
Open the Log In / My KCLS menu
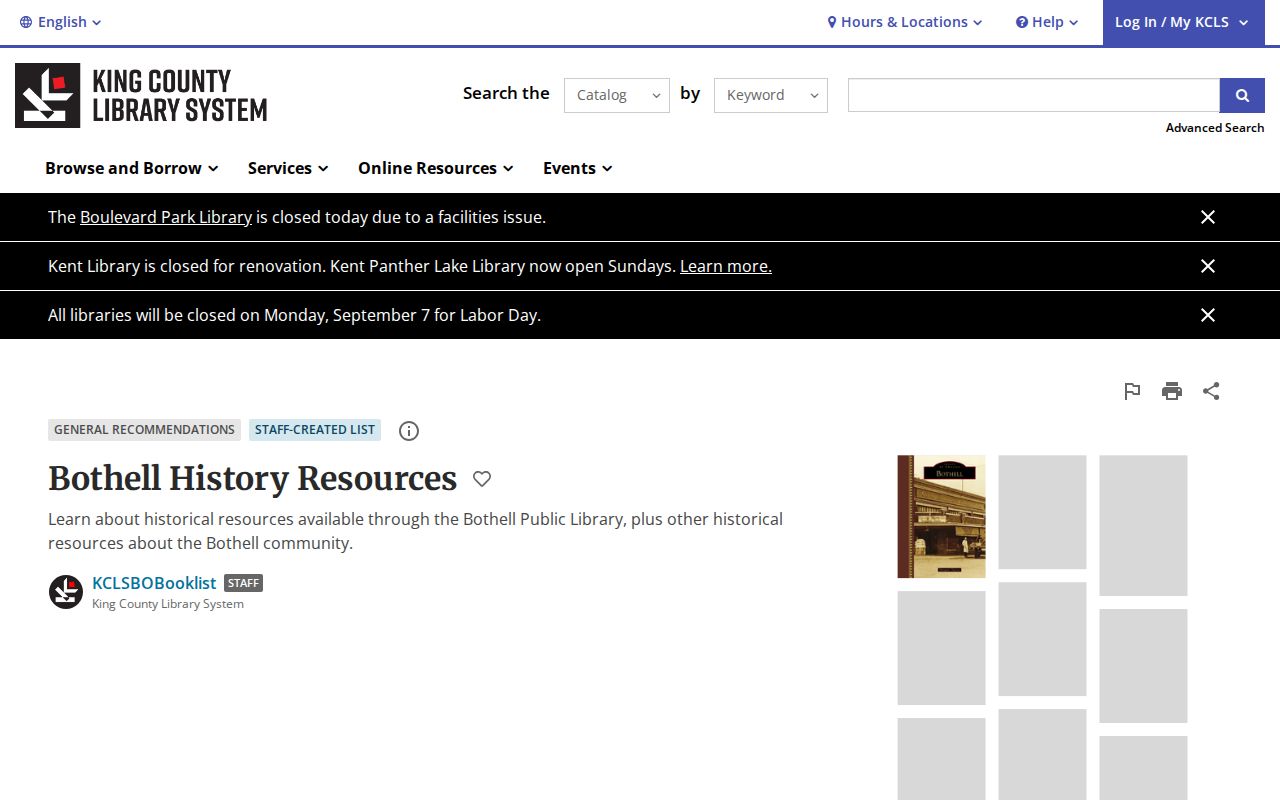tap(1183, 22)
